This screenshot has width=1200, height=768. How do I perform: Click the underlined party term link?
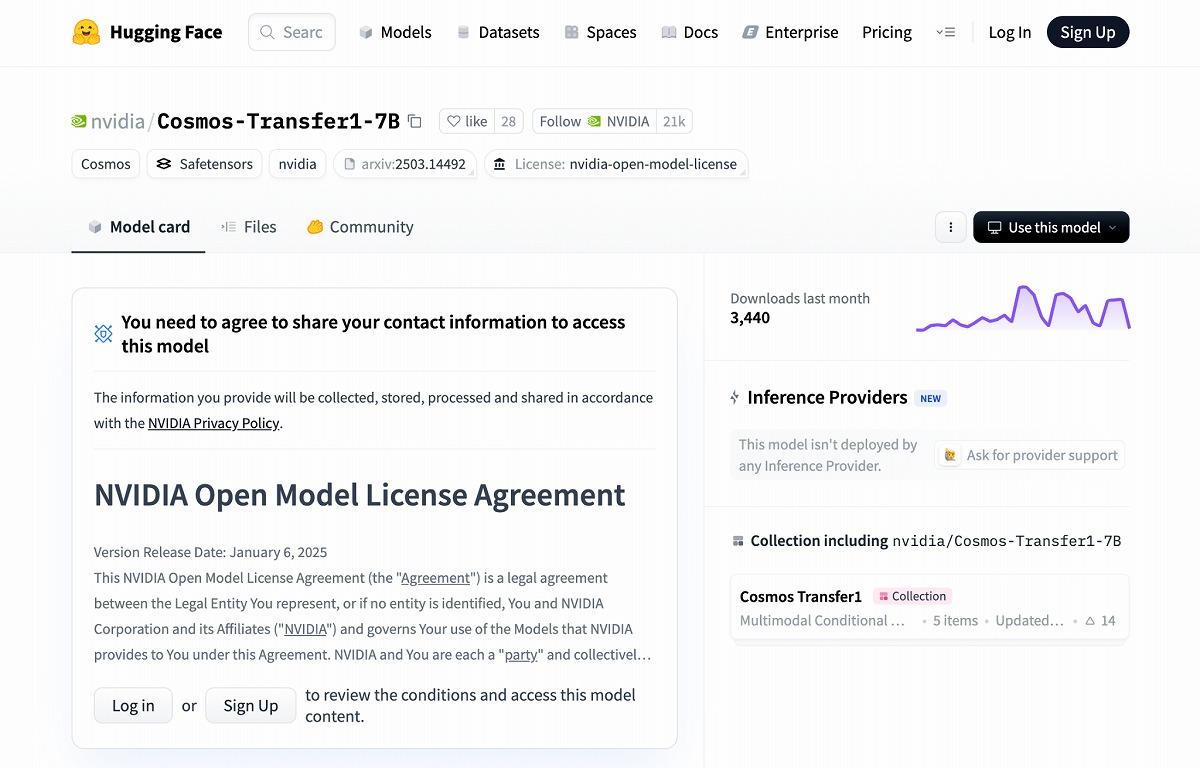[x=522, y=655]
